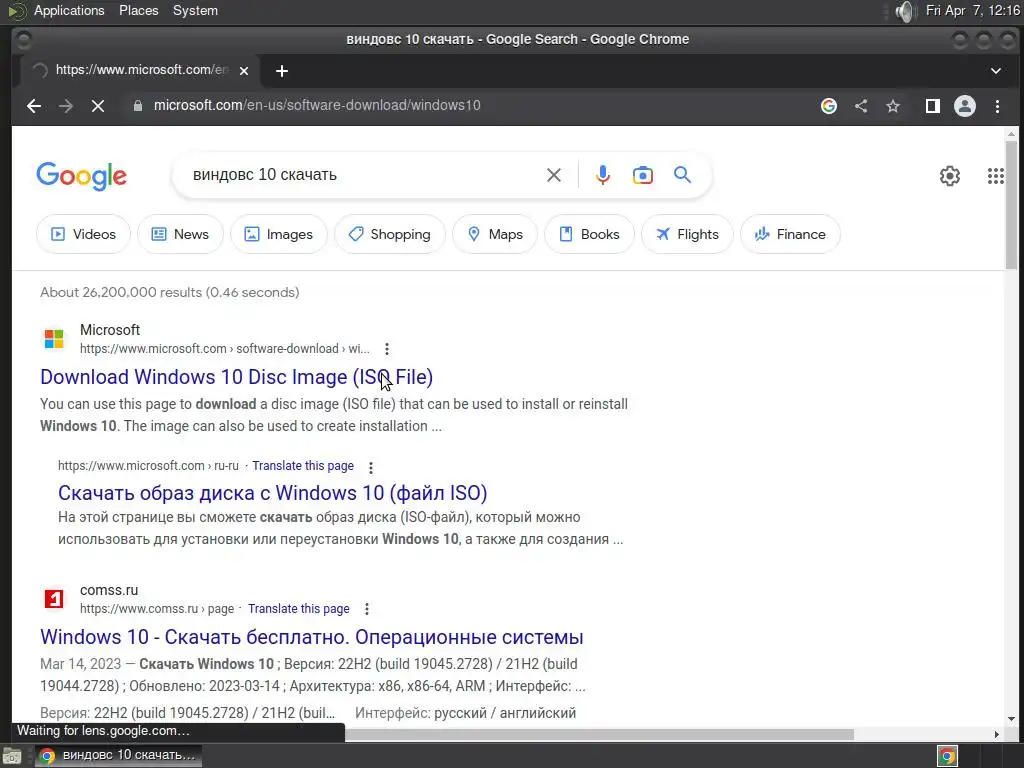Switch to Books results
Viewport: 1024px width, 768px height.
pos(589,234)
